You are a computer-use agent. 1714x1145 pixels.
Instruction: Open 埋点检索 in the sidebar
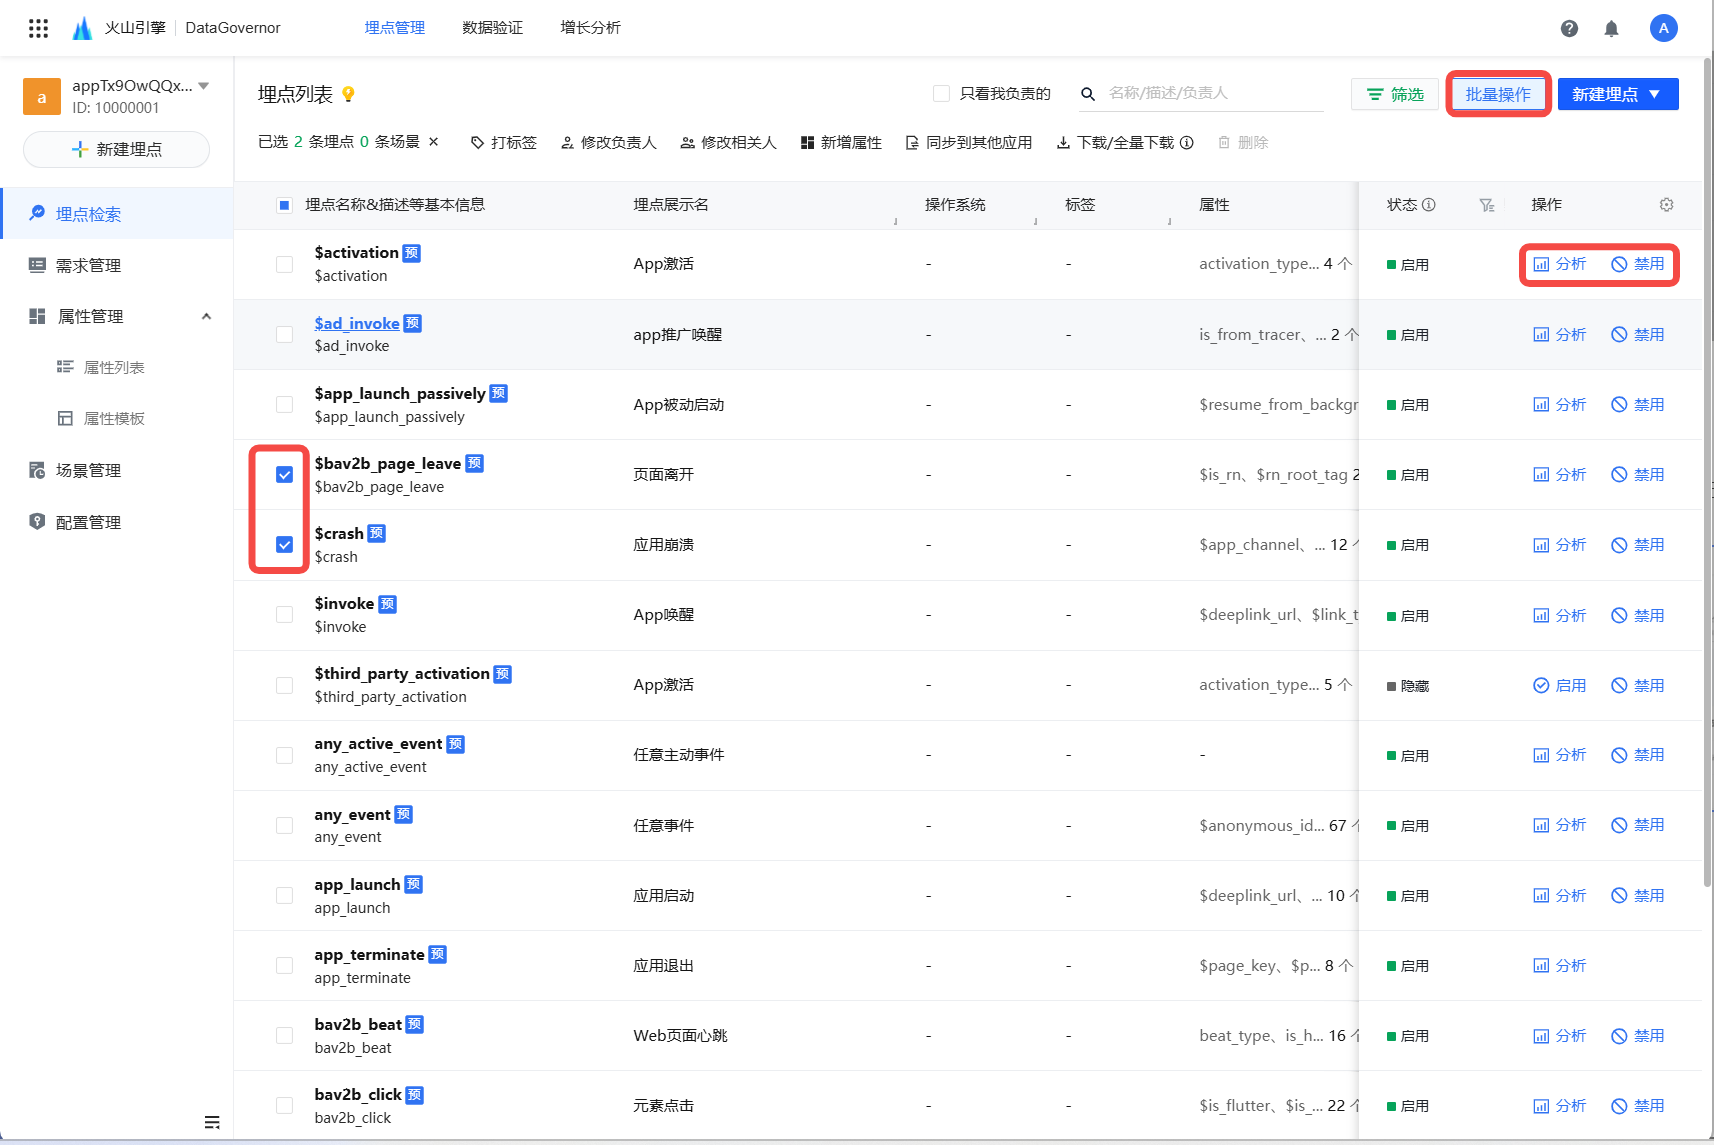(x=117, y=214)
